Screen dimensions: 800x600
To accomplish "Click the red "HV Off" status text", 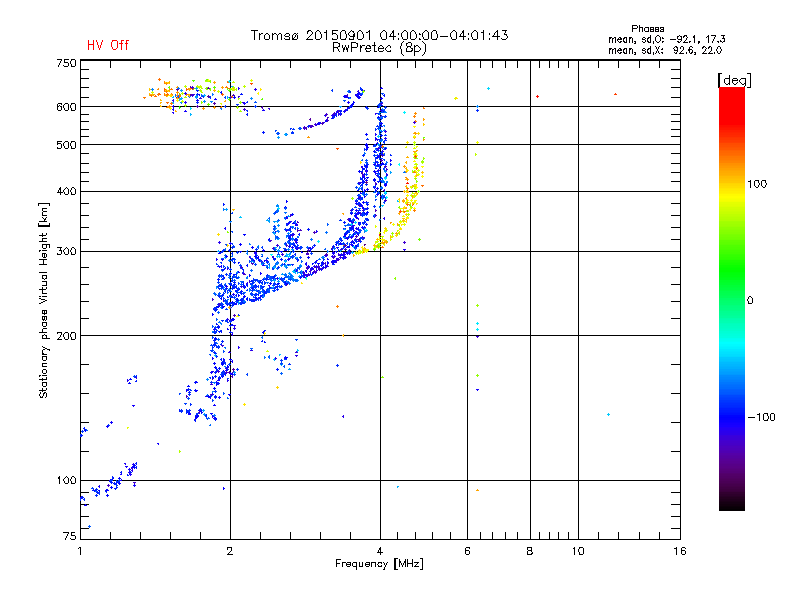I will 107,45.
